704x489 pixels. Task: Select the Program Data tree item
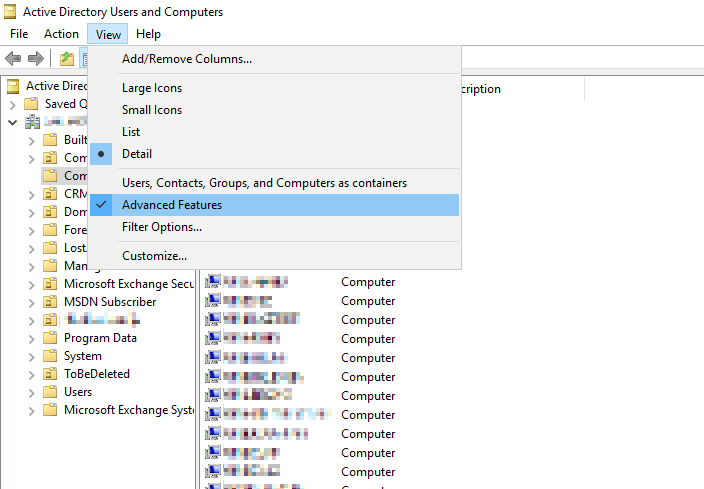point(100,338)
